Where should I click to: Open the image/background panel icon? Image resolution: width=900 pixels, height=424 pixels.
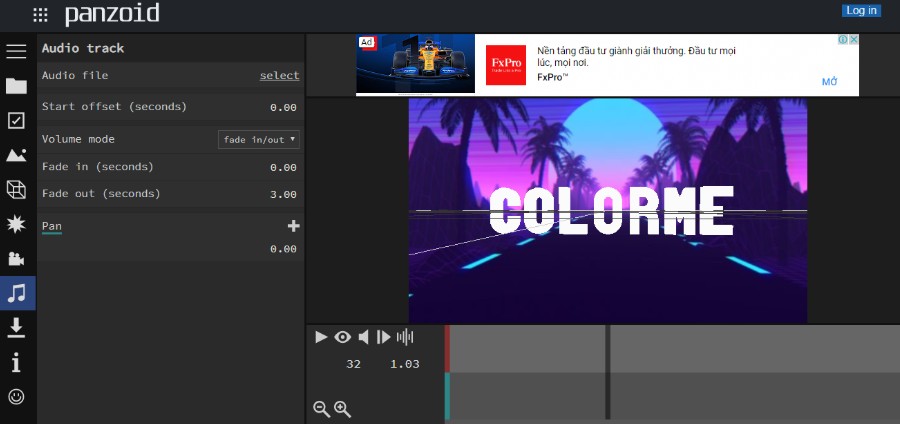[x=16, y=155]
